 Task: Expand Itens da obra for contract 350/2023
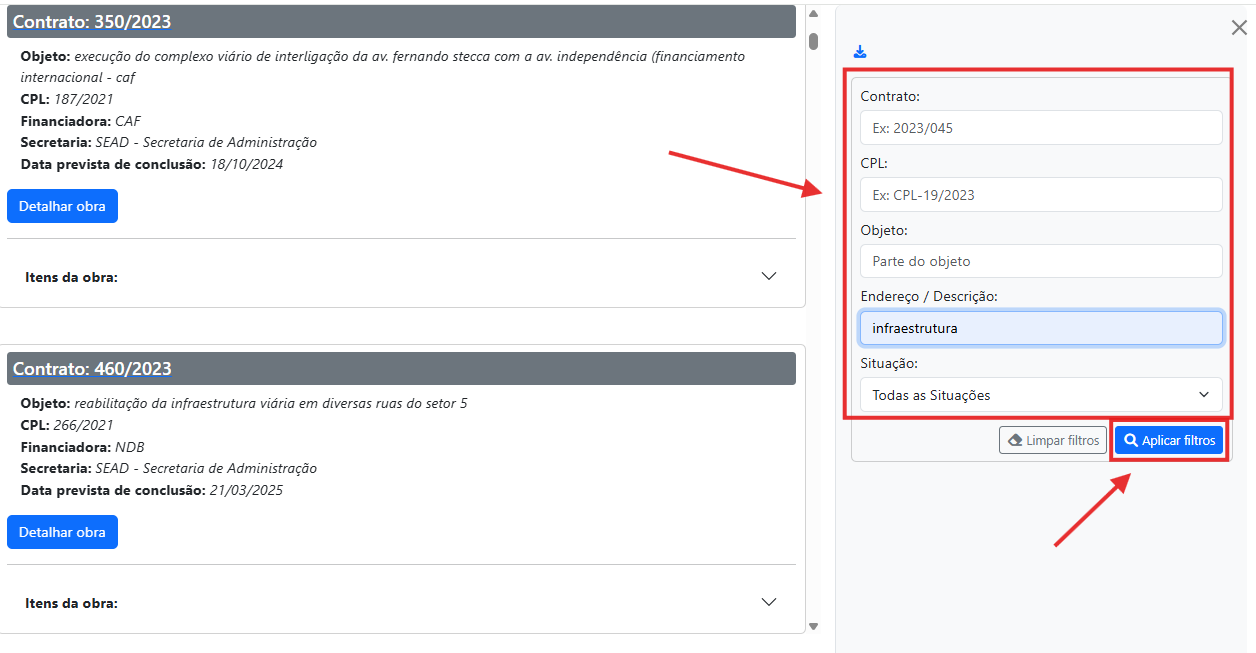tap(768, 276)
